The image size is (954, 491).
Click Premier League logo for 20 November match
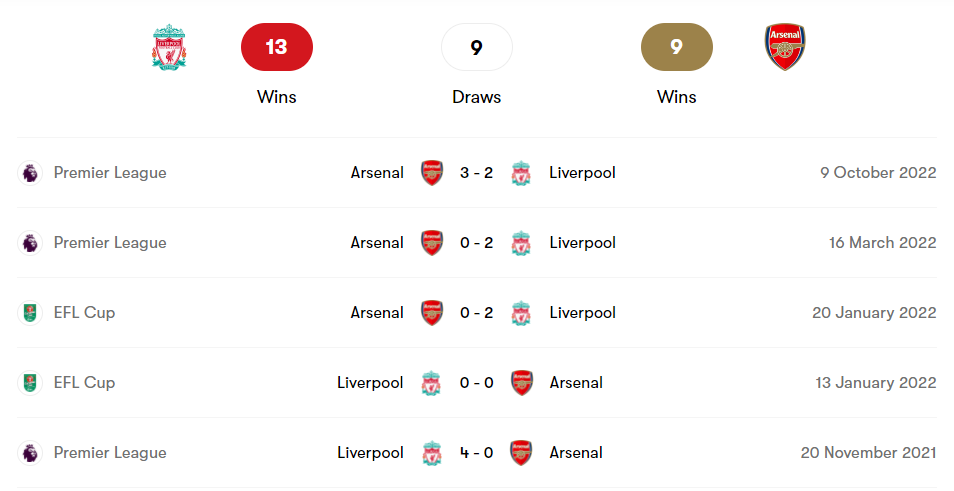pos(31,453)
